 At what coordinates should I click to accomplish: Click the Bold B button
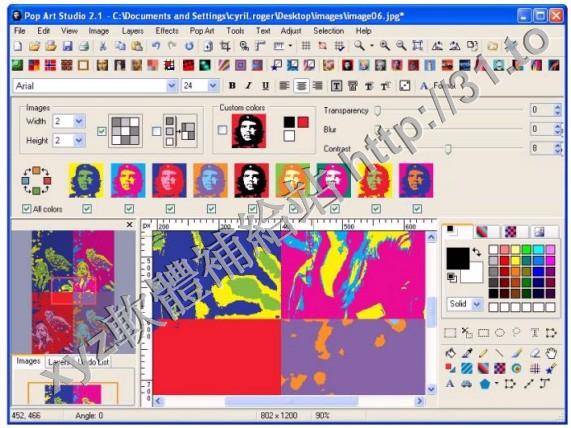(x=232, y=86)
